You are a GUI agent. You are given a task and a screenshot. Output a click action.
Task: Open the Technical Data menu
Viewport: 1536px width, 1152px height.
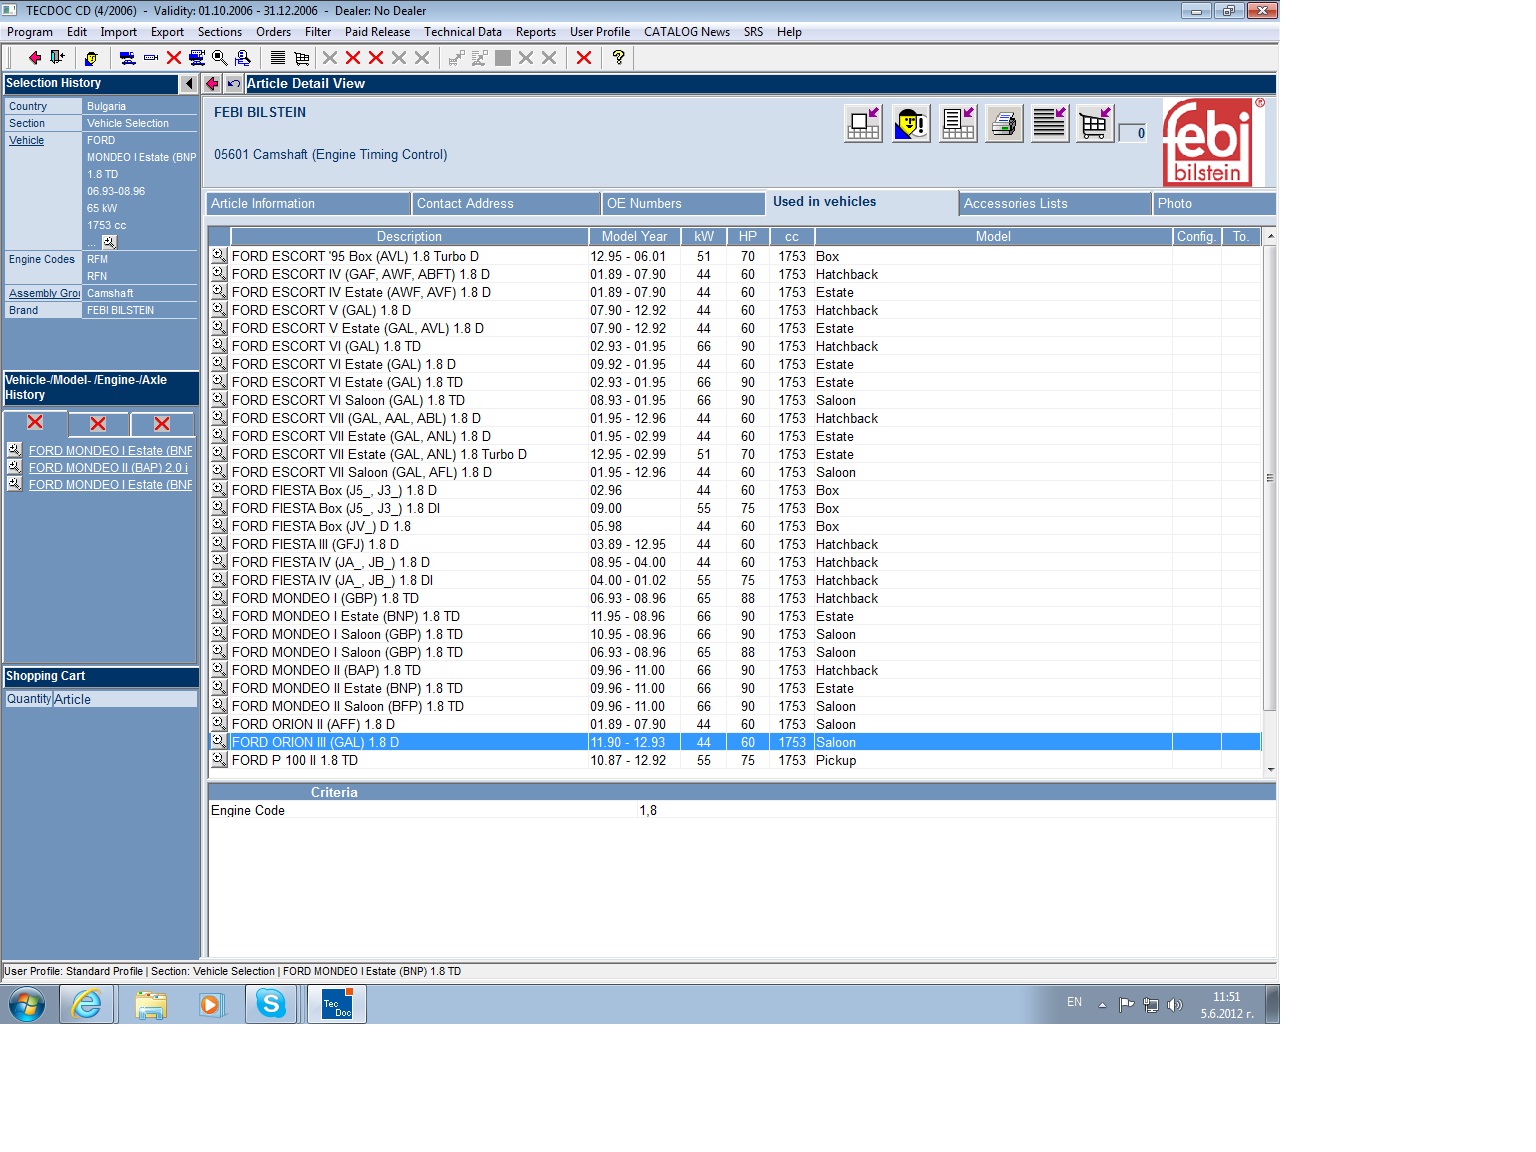tap(463, 32)
